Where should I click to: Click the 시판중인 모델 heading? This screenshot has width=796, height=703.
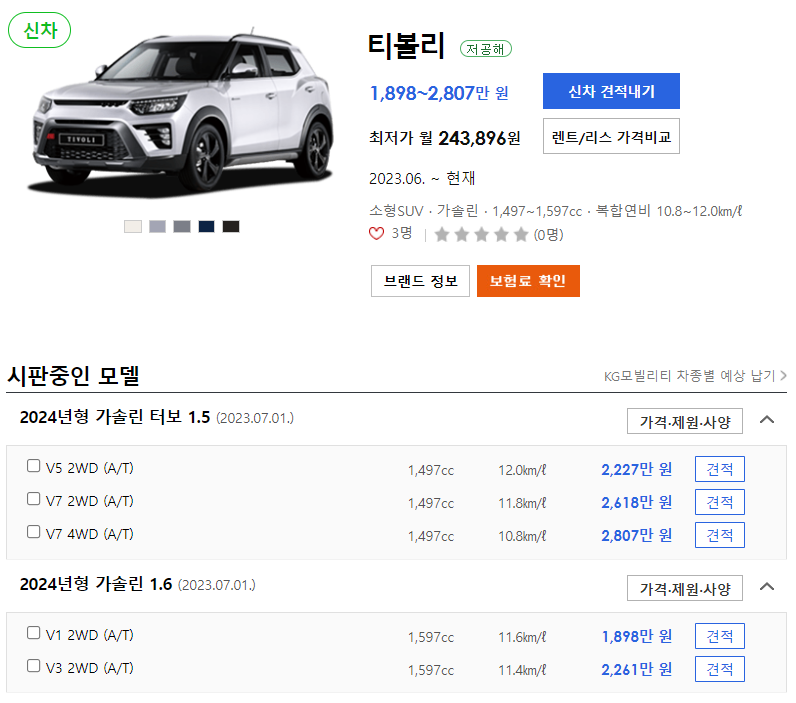click(74, 376)
